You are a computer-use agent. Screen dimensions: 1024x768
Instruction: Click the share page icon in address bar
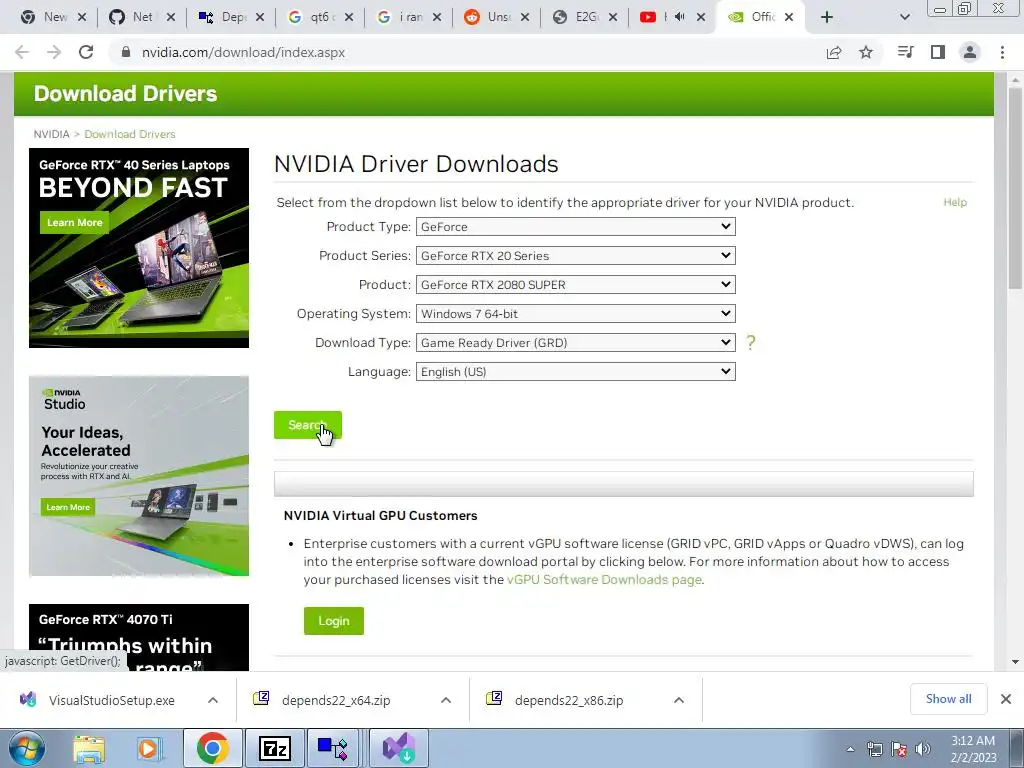834,52
